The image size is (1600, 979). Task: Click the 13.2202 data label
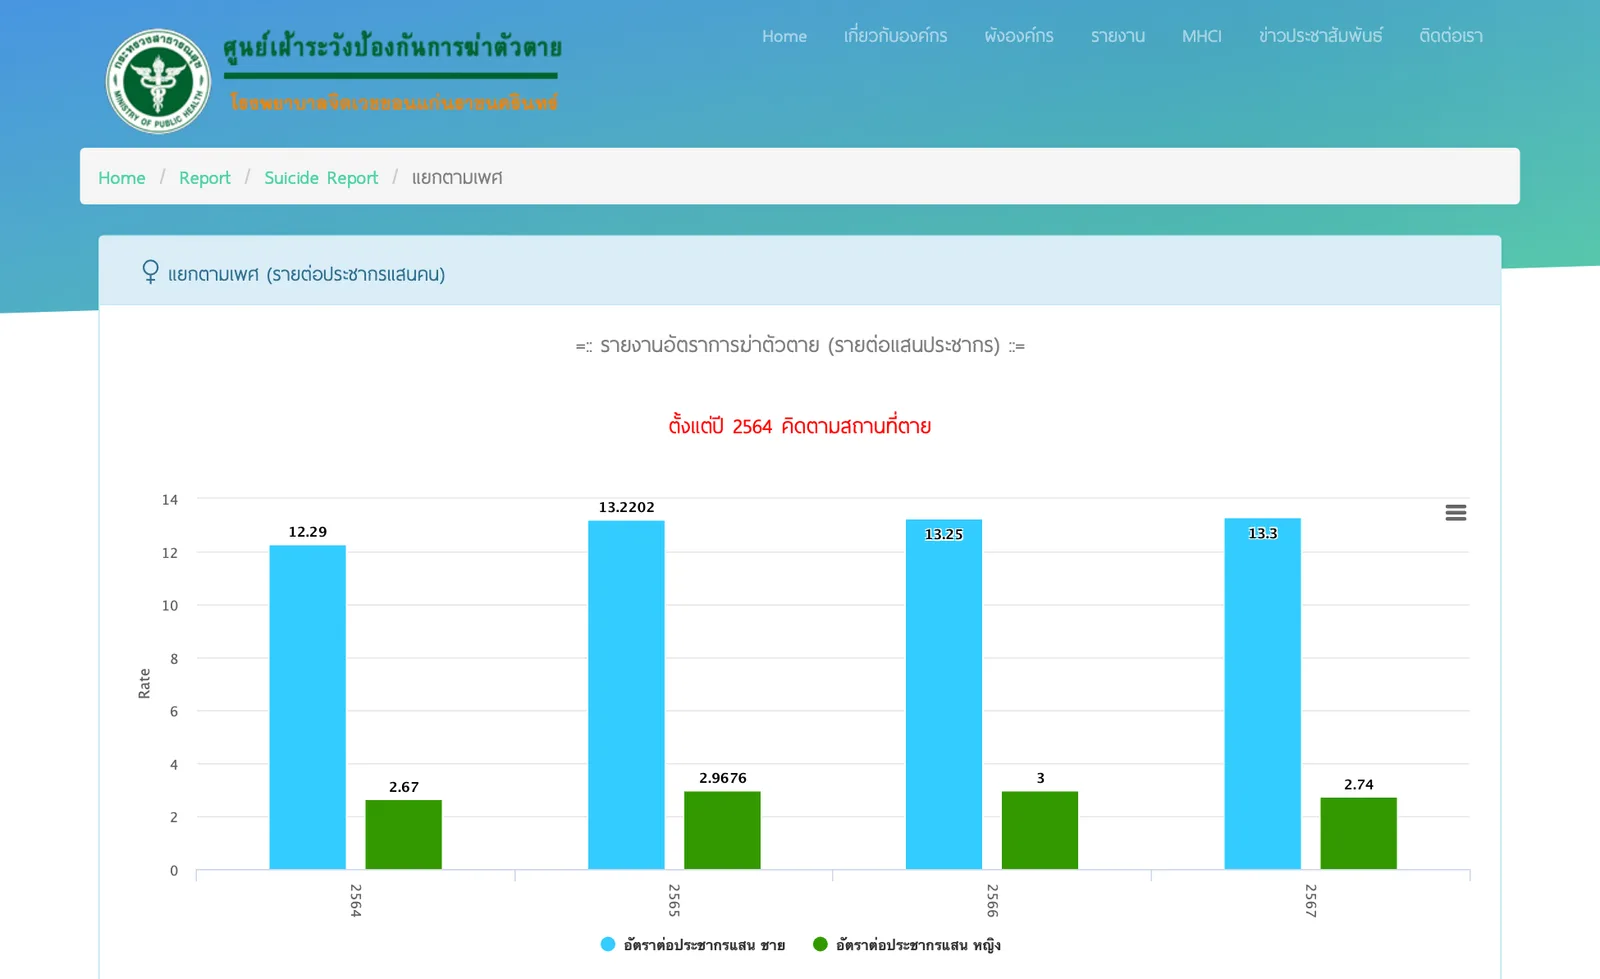click(x=626, y=507)
